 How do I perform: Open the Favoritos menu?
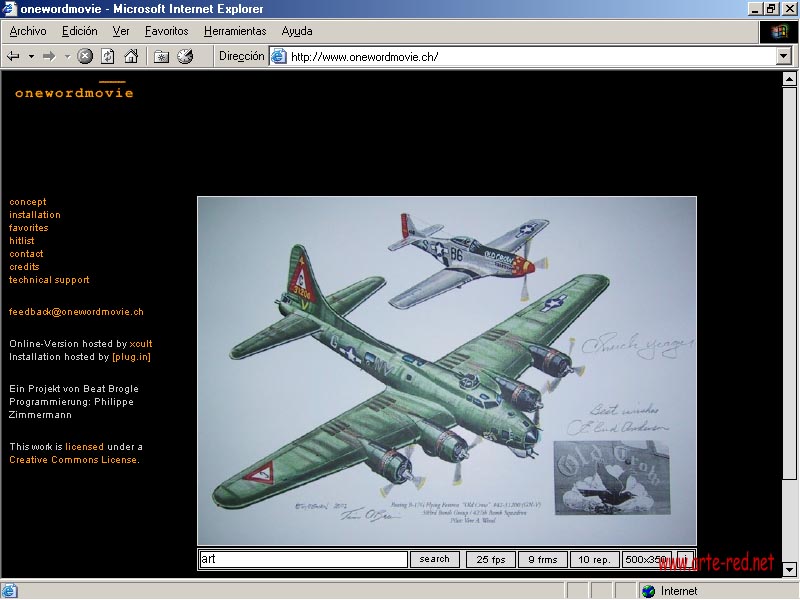coord(166,31)
